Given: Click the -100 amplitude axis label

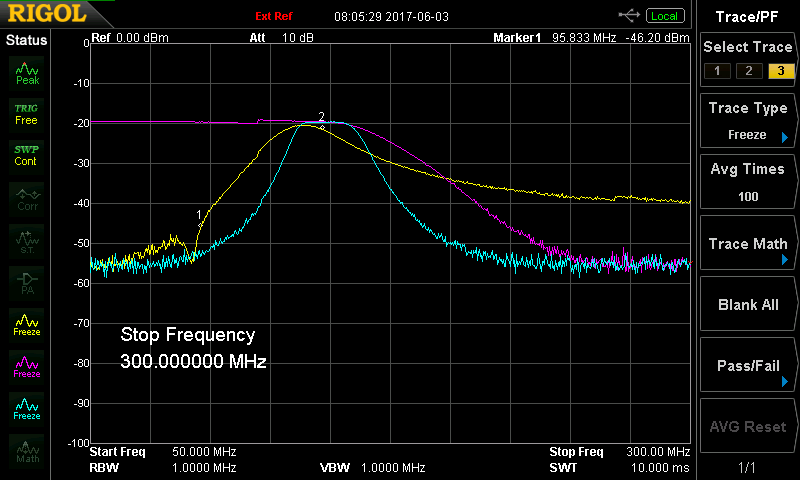Looking at the screenshot, I should point(79,443).
